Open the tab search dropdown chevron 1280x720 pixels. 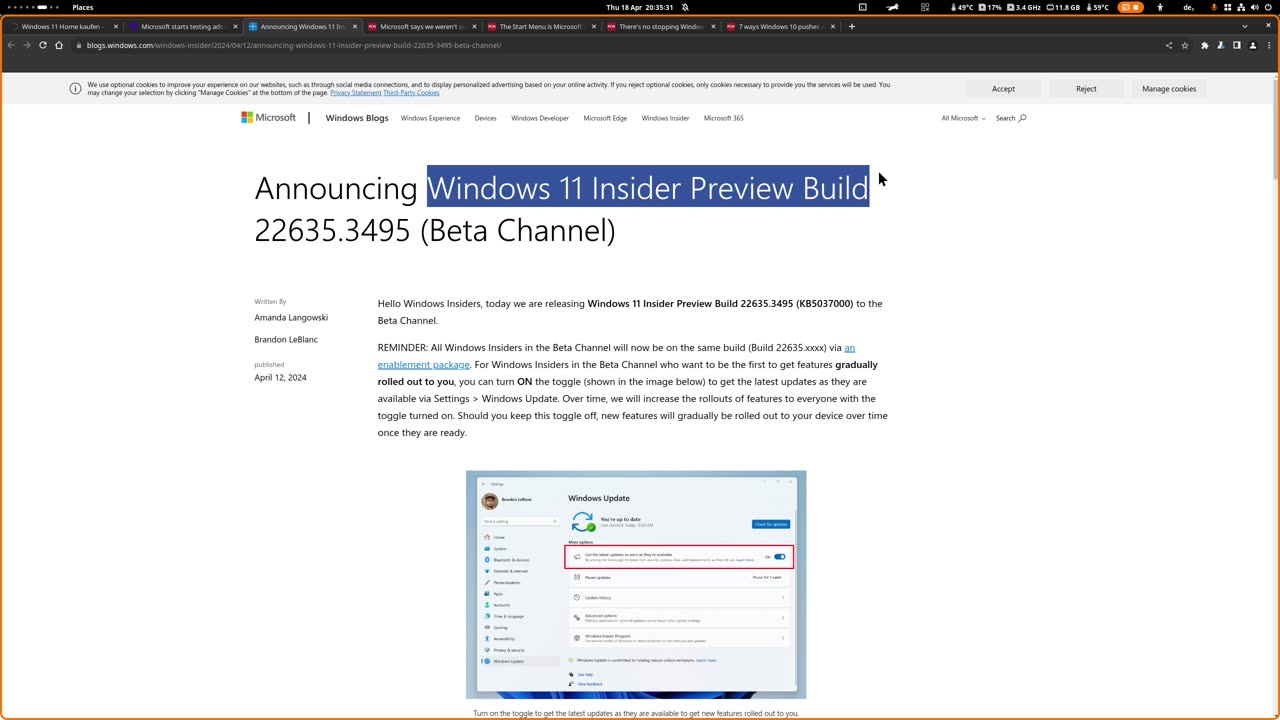(1245, 27)
